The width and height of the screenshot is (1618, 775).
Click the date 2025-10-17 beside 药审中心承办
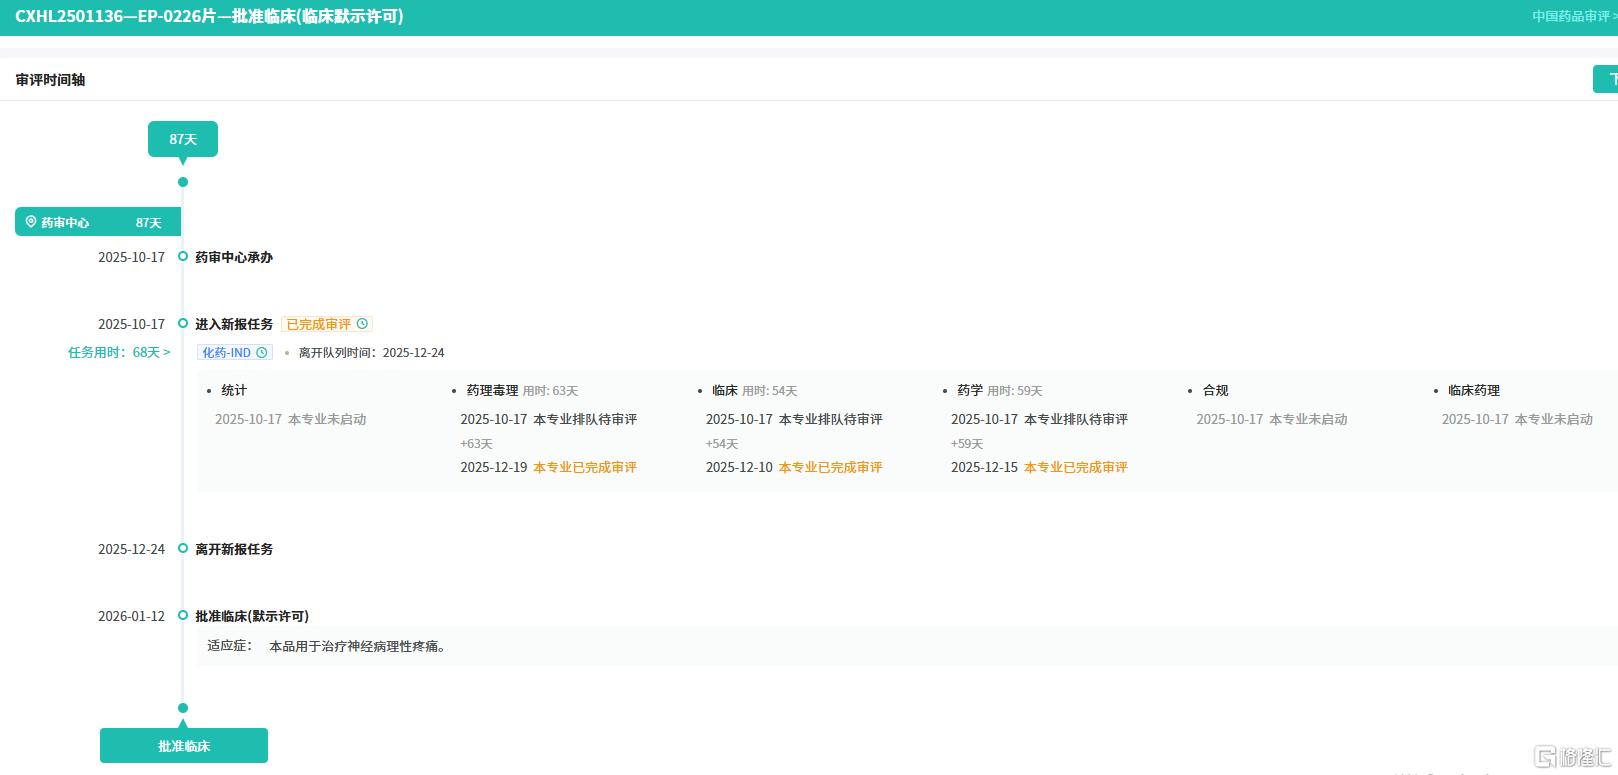pyautogui.click(x=131, y=257)
